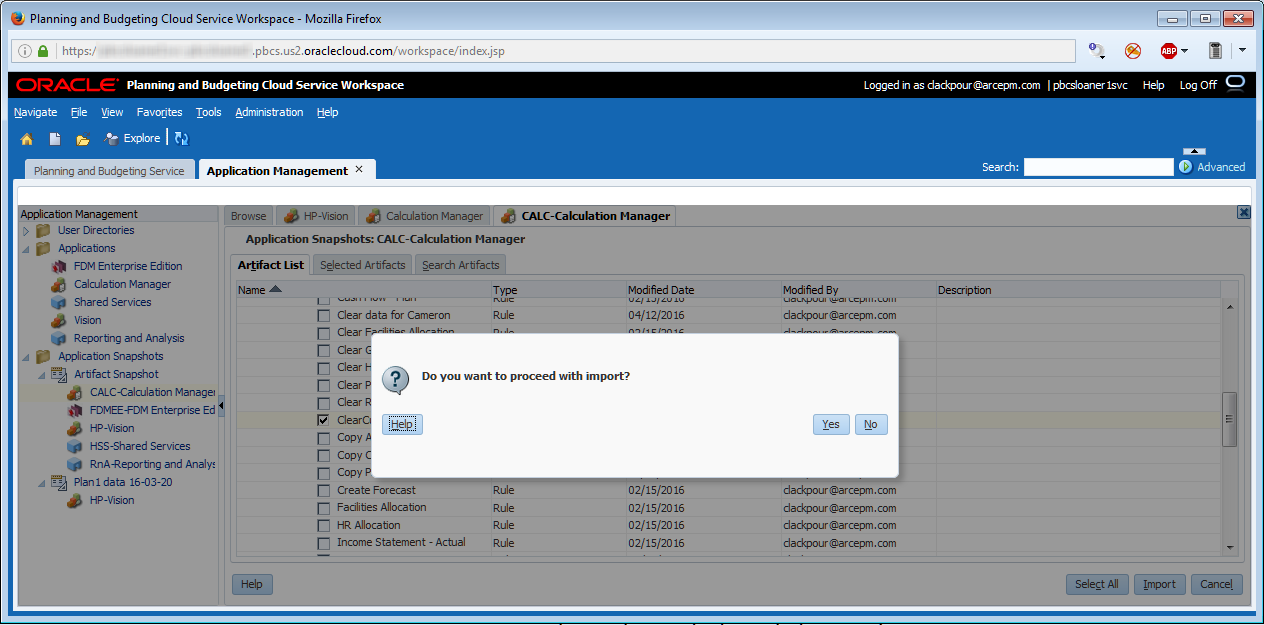This screenshot has height=625, width=1264.
Task: Check the Create Forecast checkbox
Action: (323, 491)
